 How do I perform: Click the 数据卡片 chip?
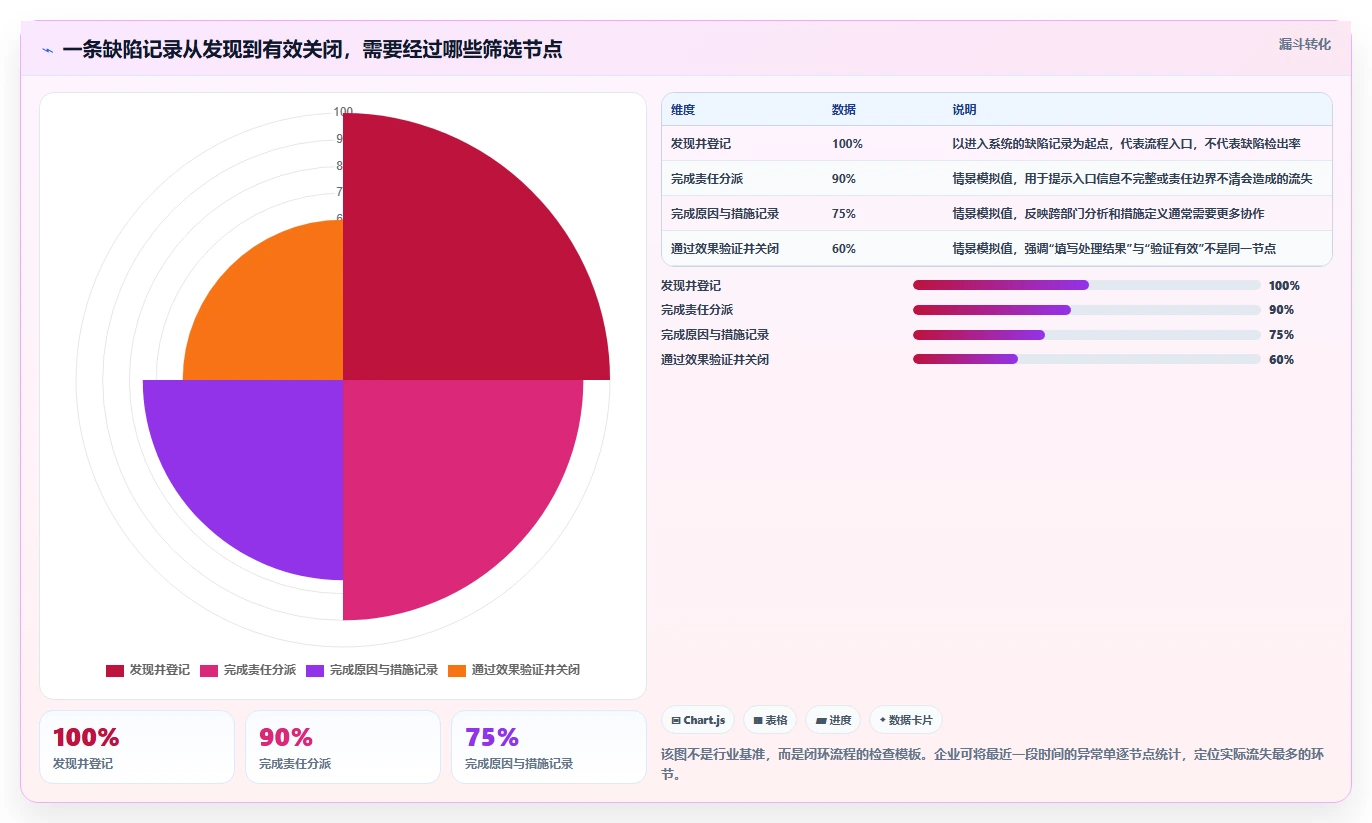click(905, 720)
